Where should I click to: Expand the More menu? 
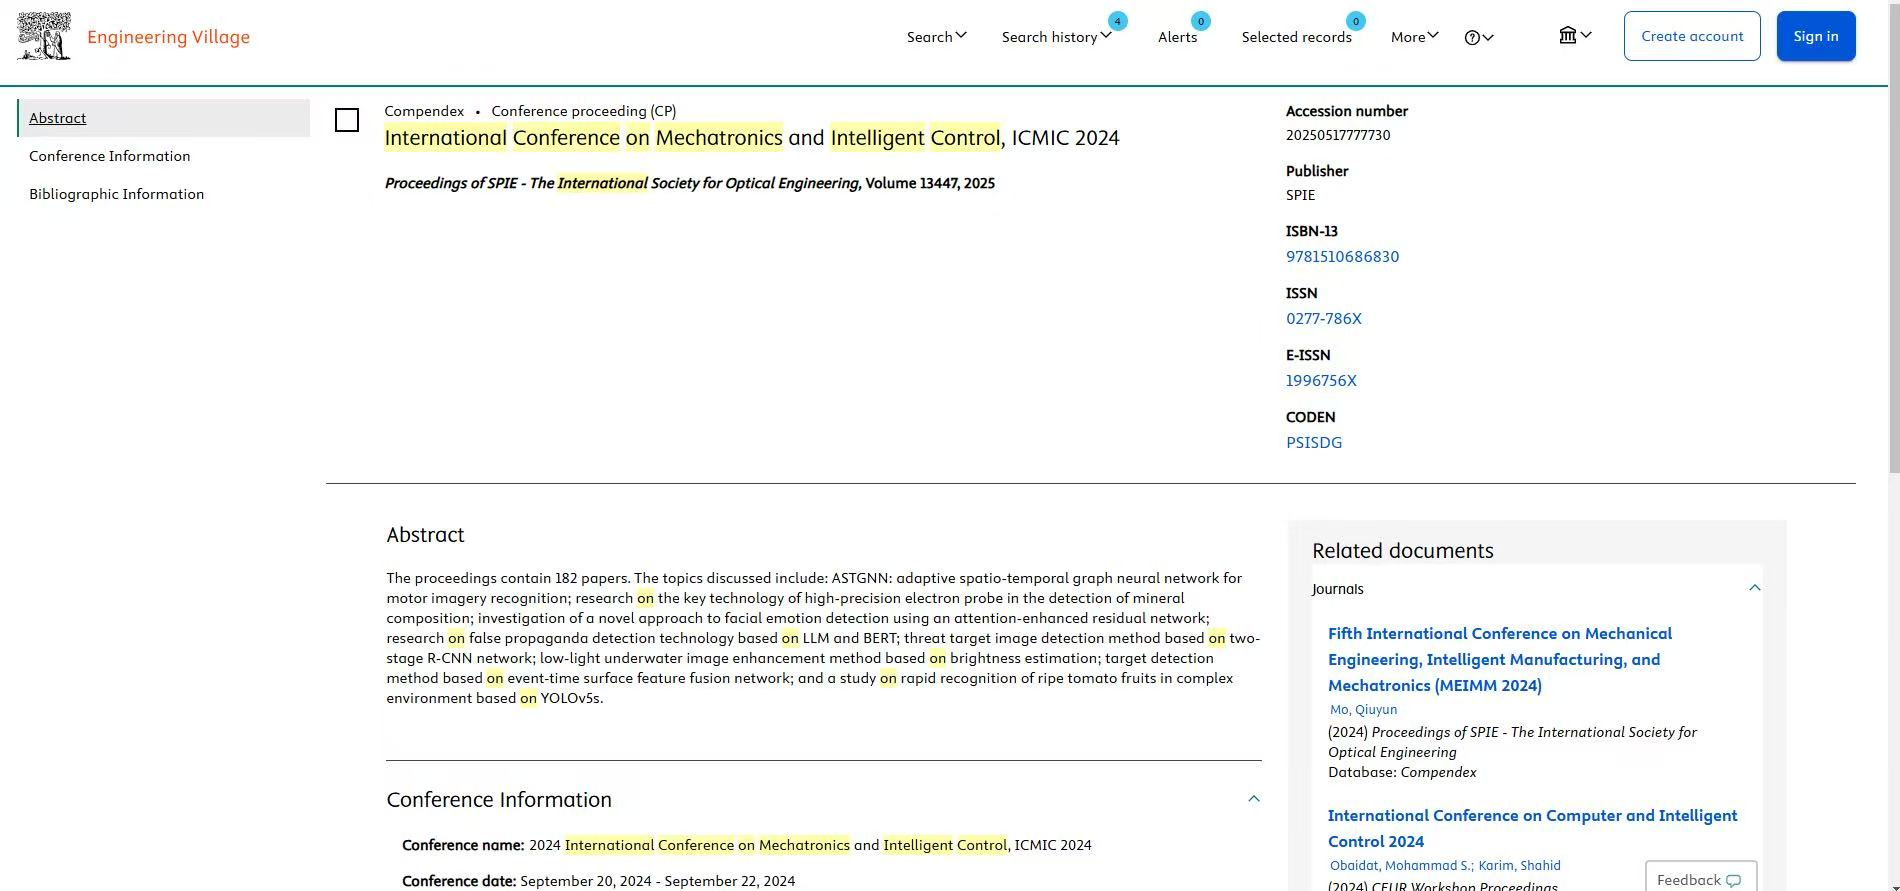(1415, 37)
